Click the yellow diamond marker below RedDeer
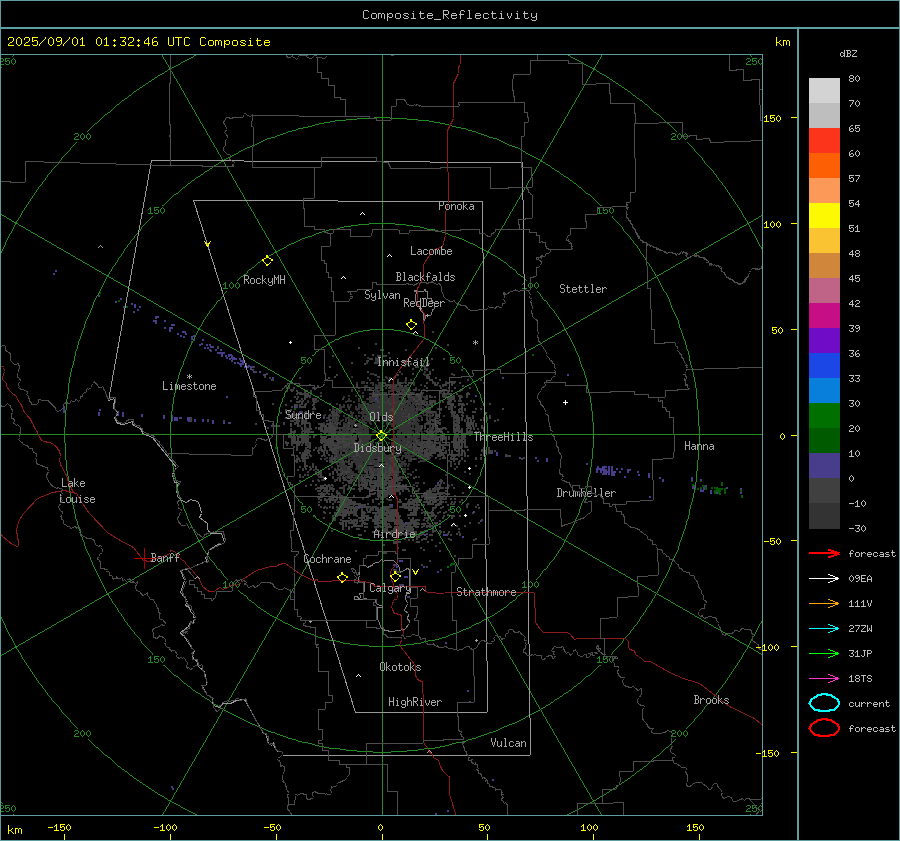The height and width of the screenshot is (841, 900). pos(411,325)
